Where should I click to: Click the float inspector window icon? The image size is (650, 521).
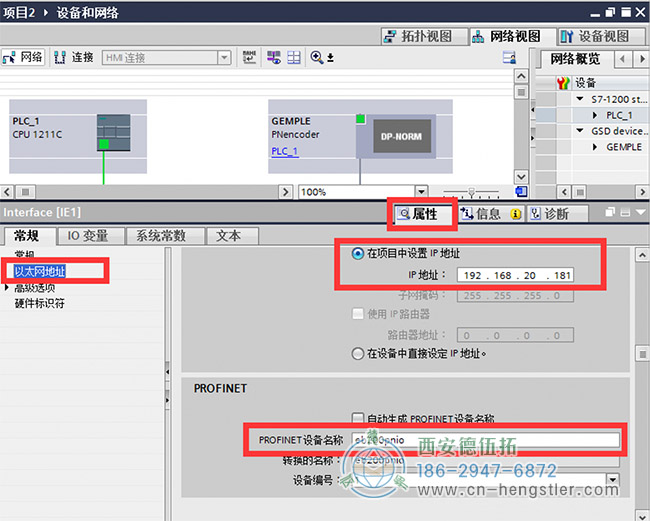(610, 212)
